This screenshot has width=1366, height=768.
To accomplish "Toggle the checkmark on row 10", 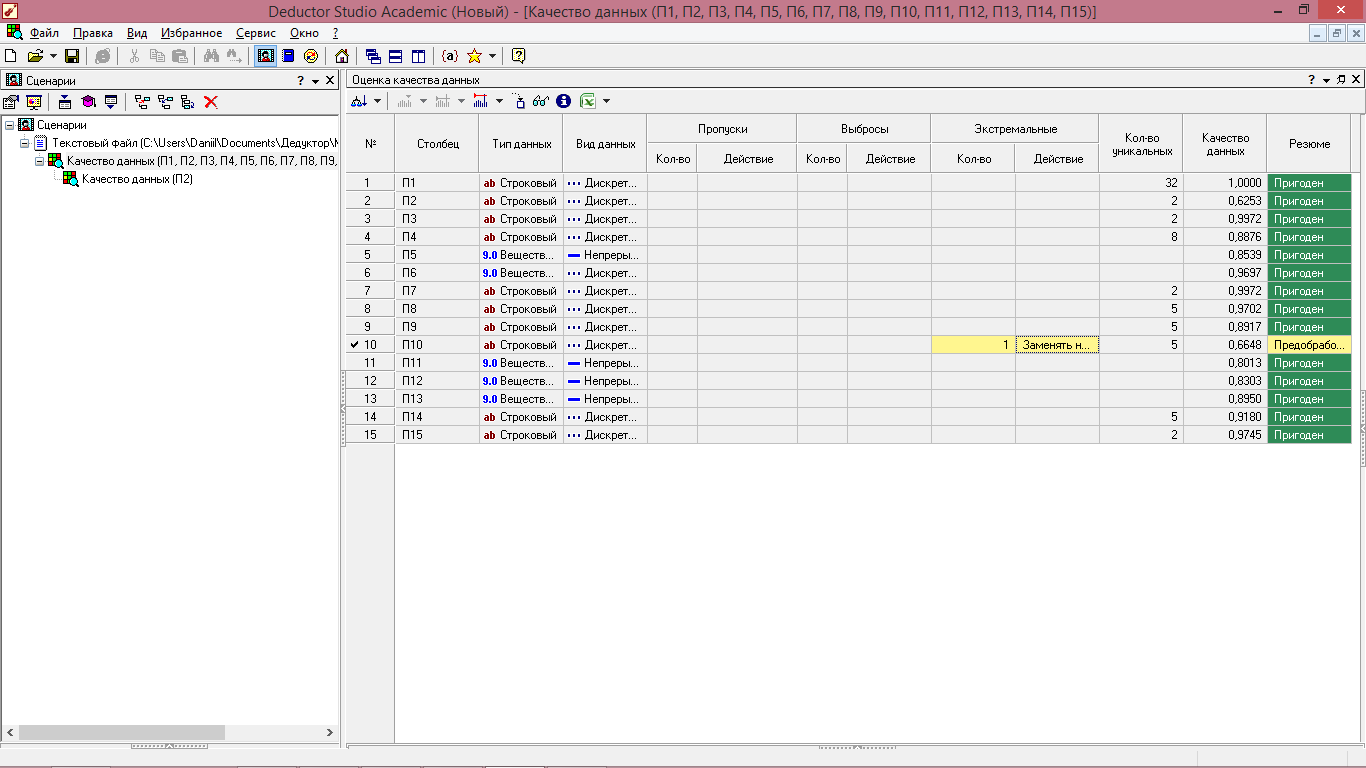I will (x=354, y=345).
